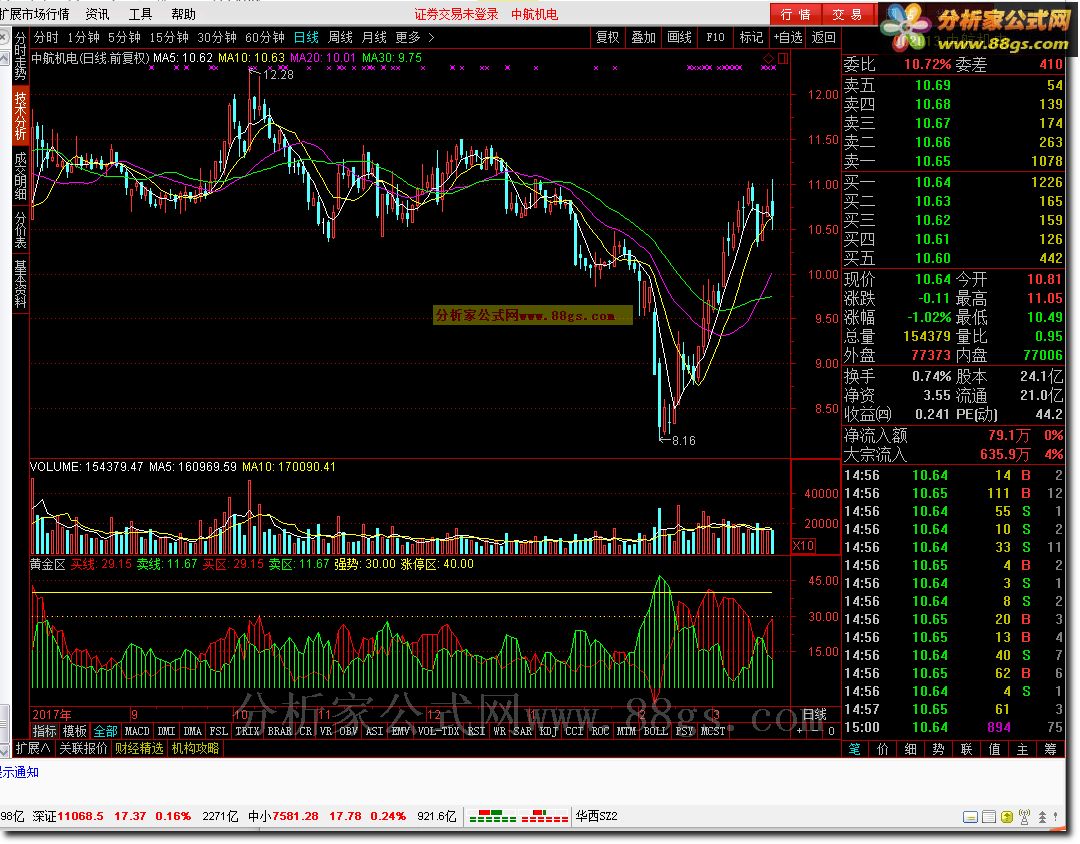This screenshot has width=1080, height=844.
Task: Open 分价表 side tab
Action: (20, 230)
